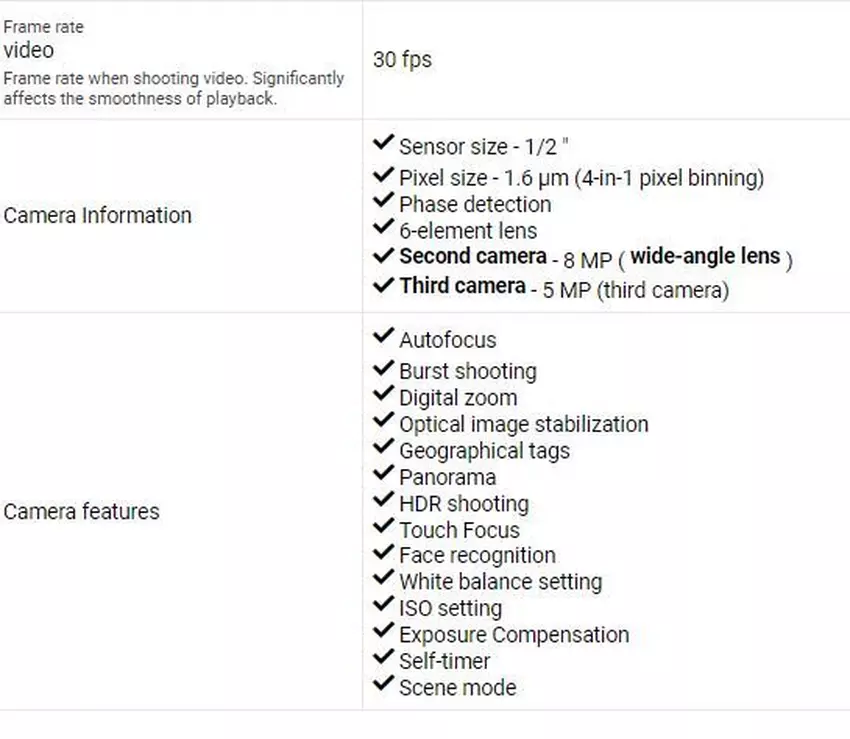
Task: Click the checkmark beside ISO setting
Action: tap(383, 606)
